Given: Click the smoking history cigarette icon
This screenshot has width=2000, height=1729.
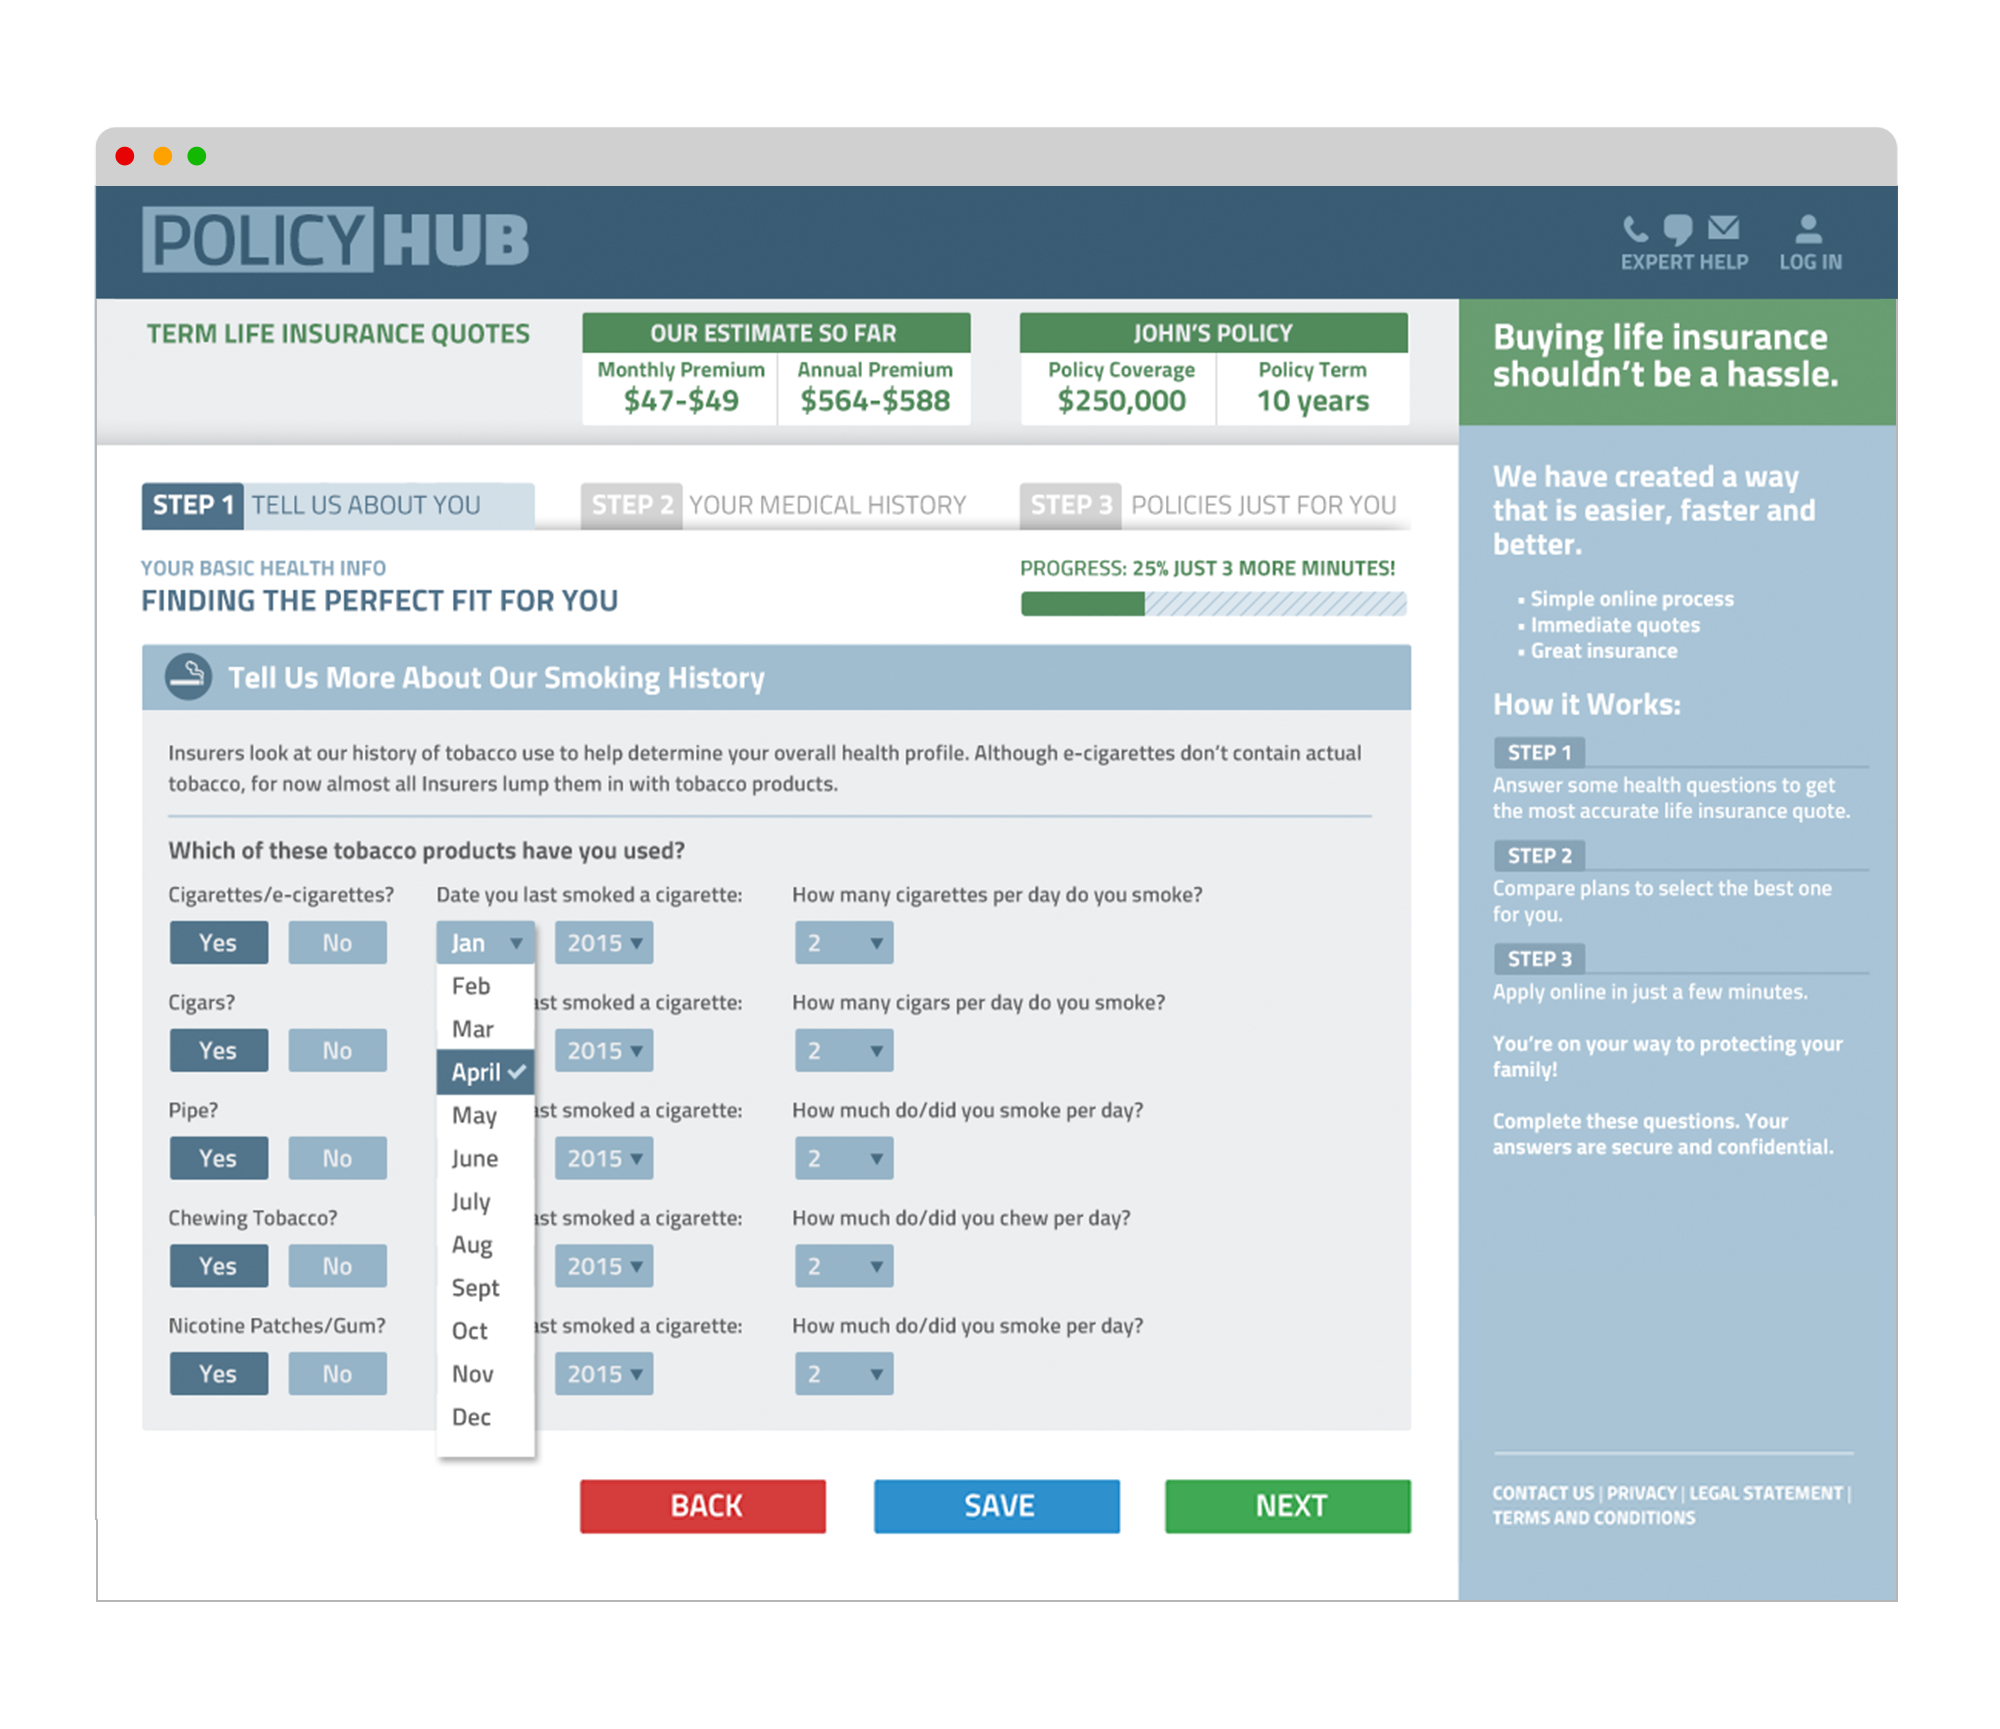Looking at the screenshot, I should [188, 677].
